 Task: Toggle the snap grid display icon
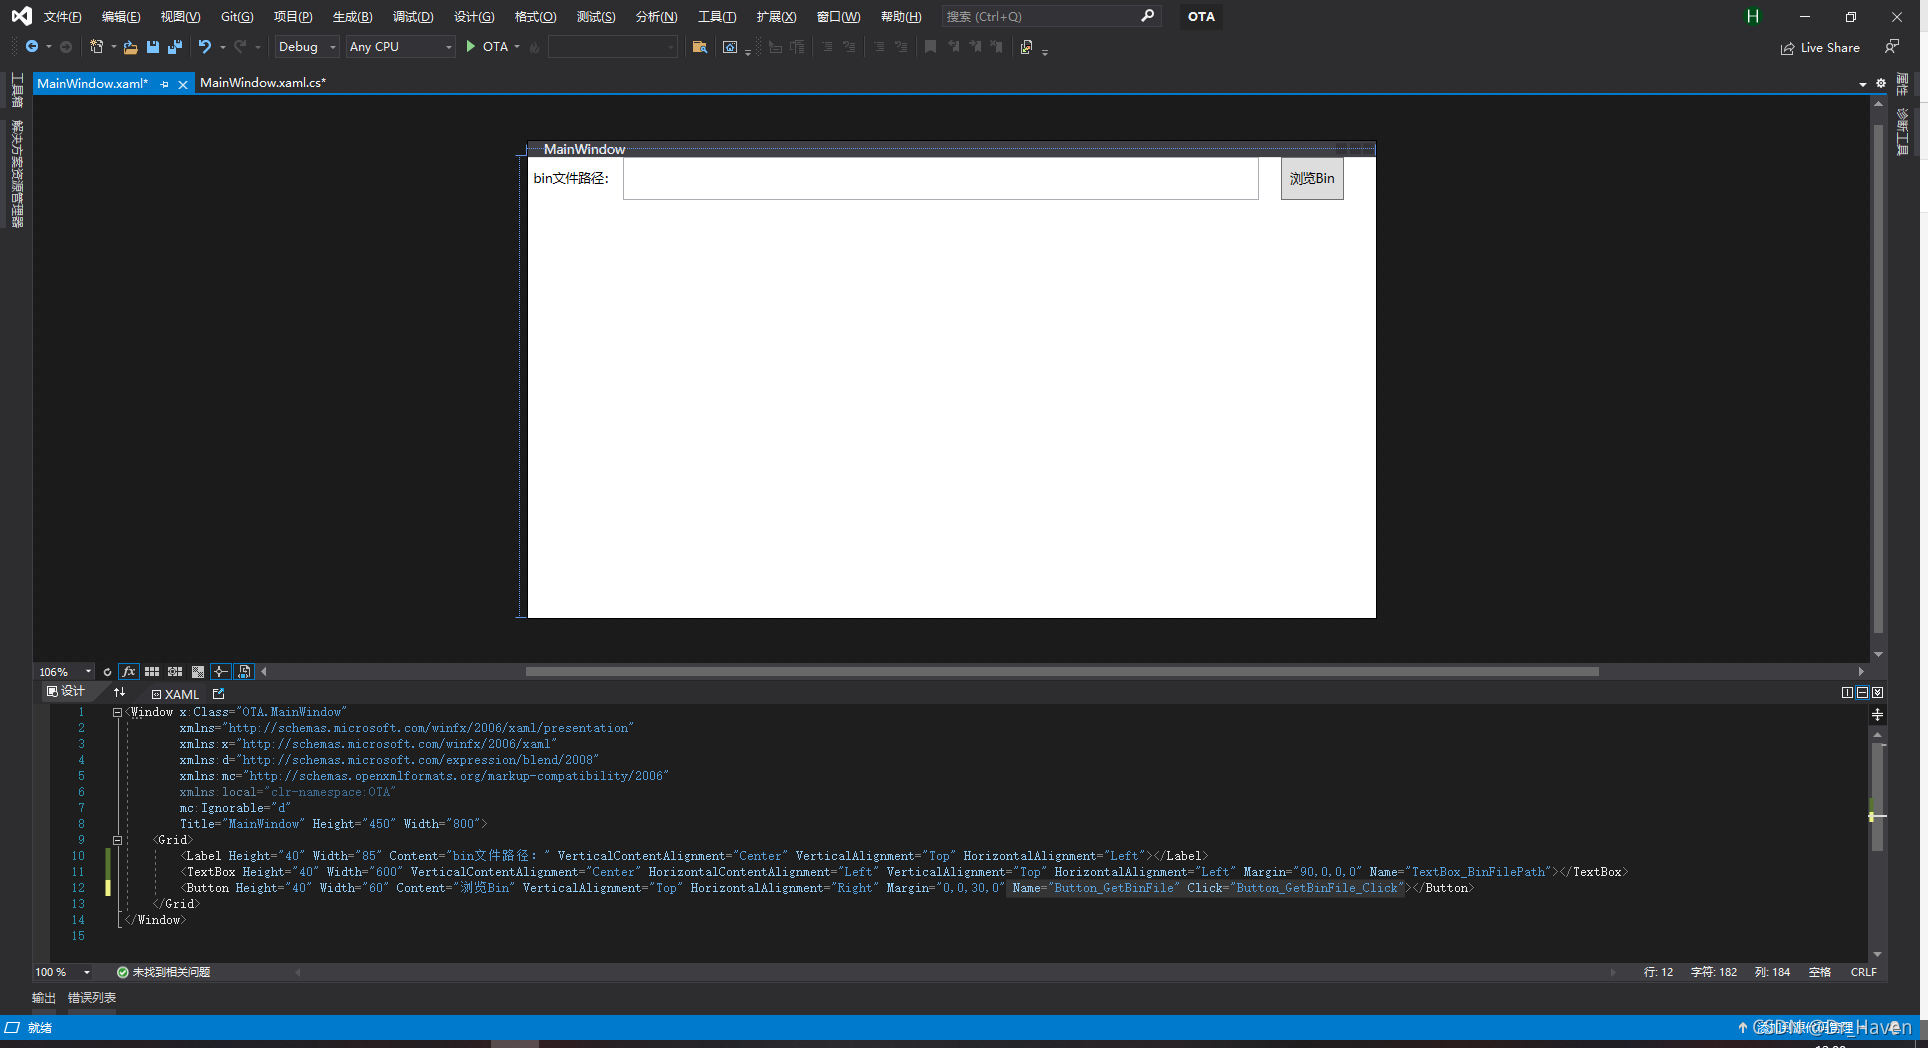pyautogui.click(x=152, y=672)
